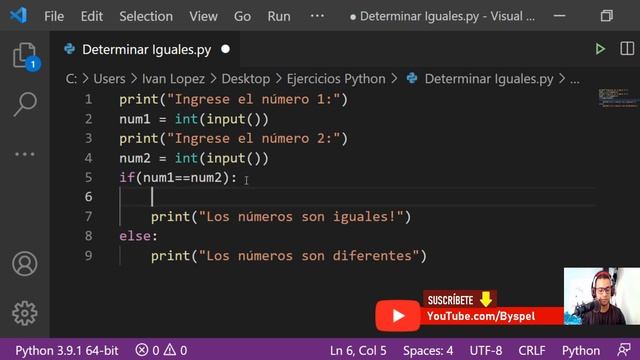Click the VS Code logo icon

(x=18, y=16)
